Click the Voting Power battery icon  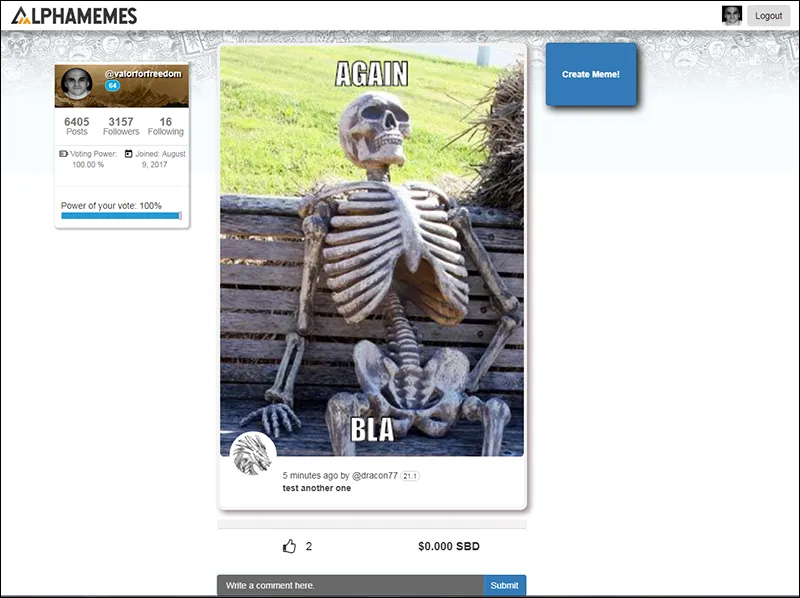click(63, 154)
